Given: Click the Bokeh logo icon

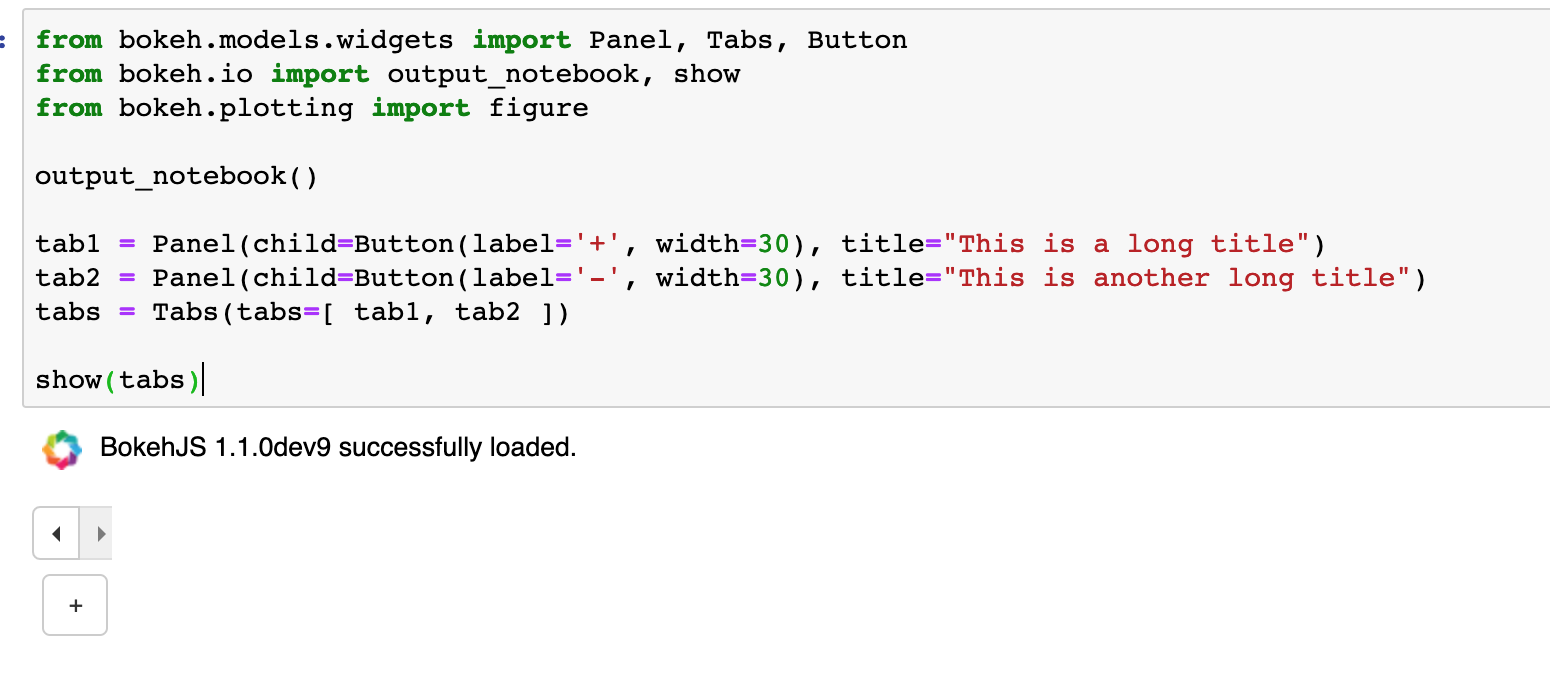Looking at the screenshot, I should coord(62,448).
